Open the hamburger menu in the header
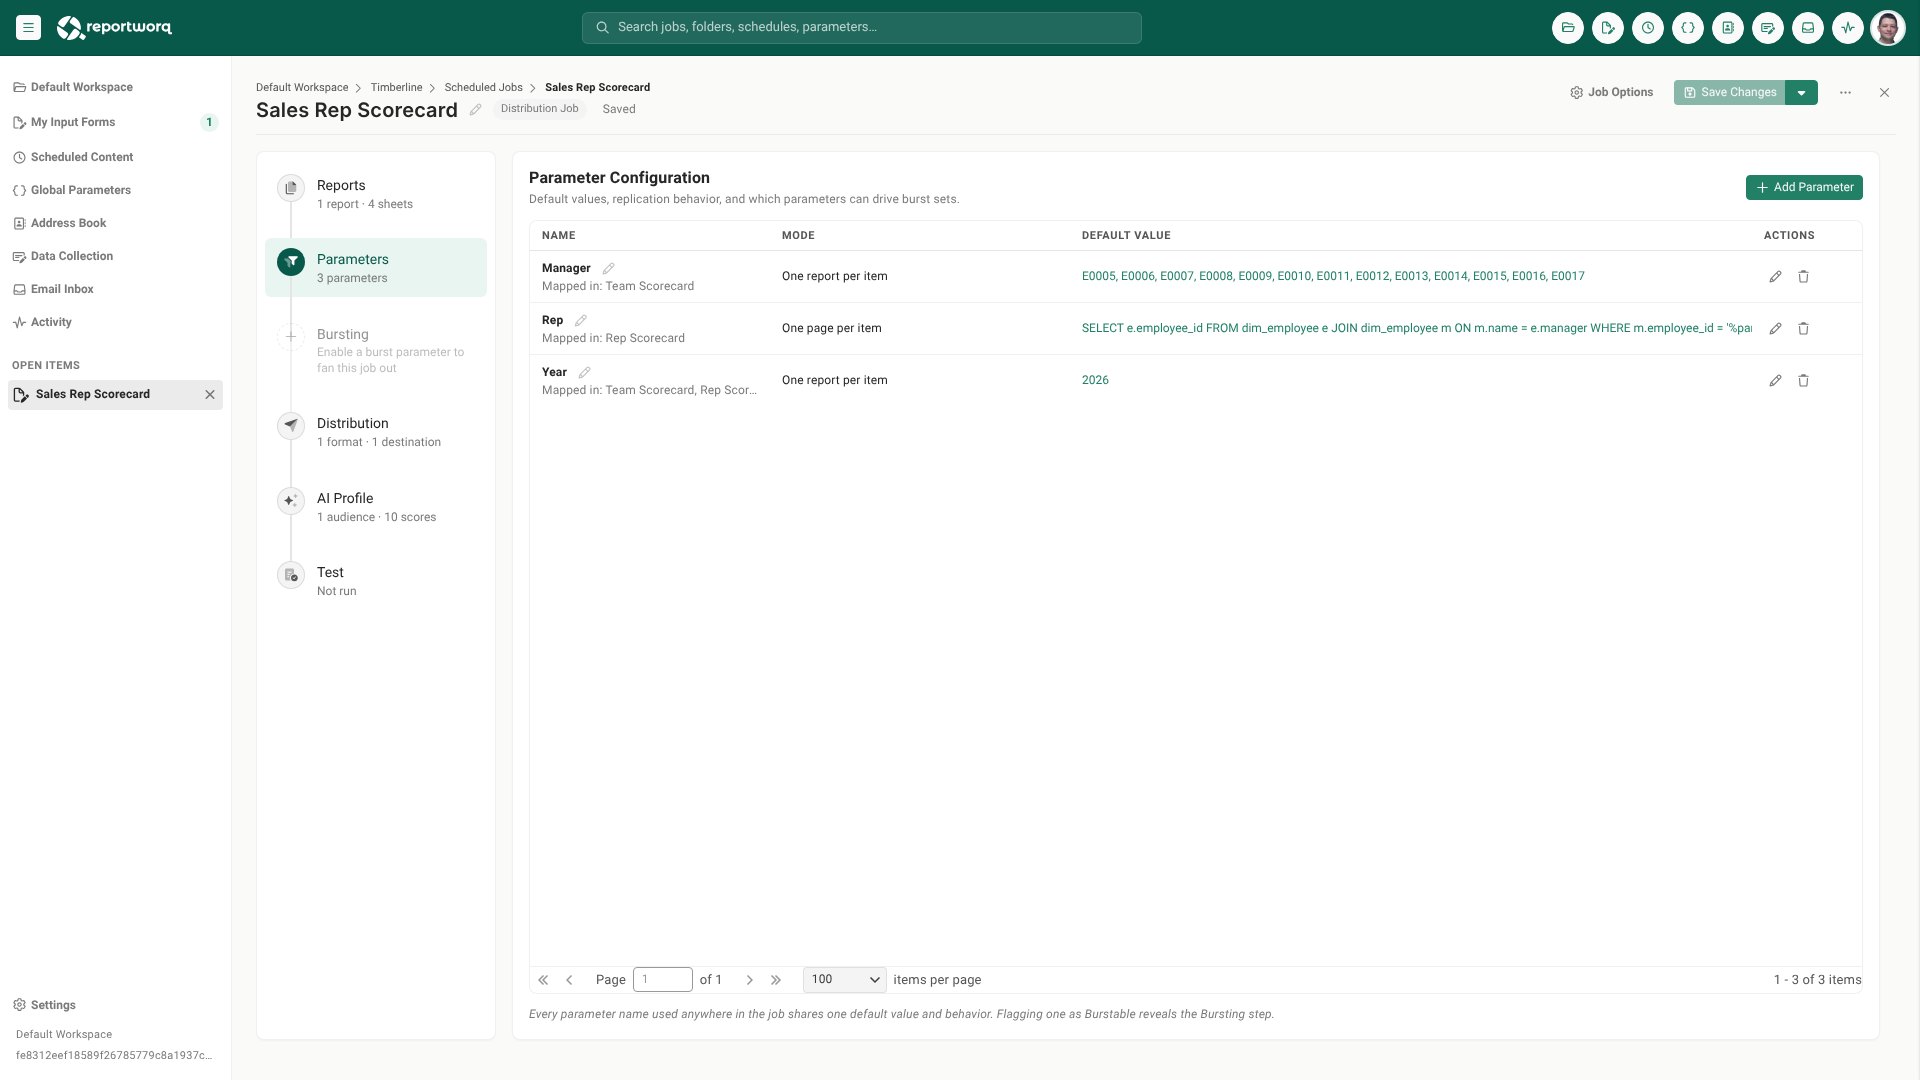The width and height of the screenshot is (1920, 1080). (28, 28)
